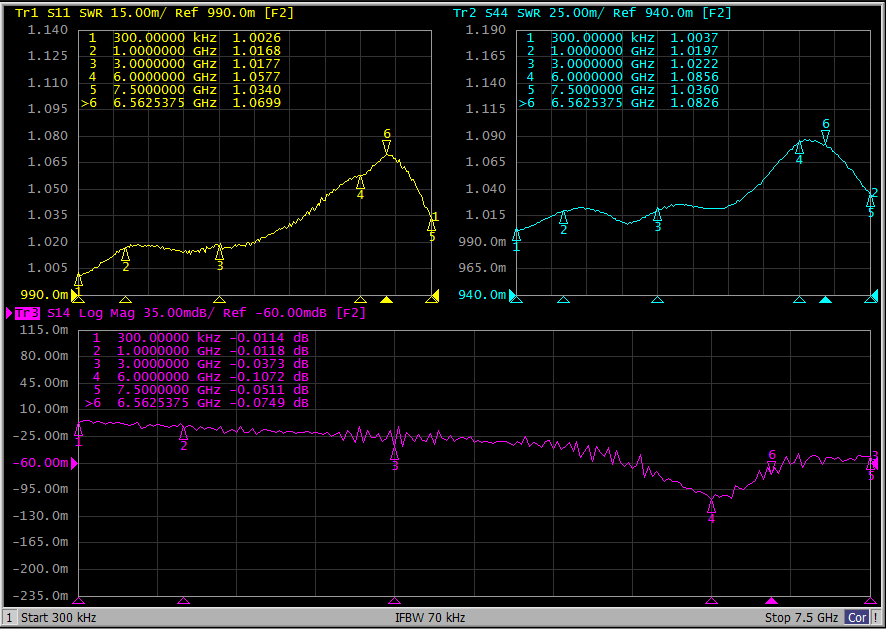The image size is (886, 629).
Task: Activate the highlighted Tr3 trace label
Action: [x=27, y=313]
